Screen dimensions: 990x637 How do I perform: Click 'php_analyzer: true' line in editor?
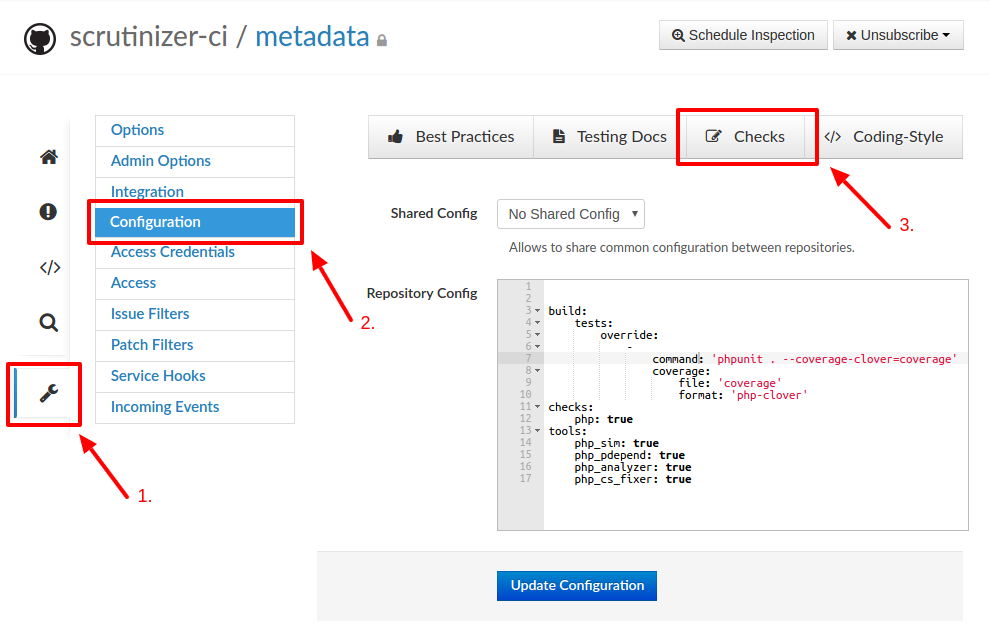pos(633,467)
